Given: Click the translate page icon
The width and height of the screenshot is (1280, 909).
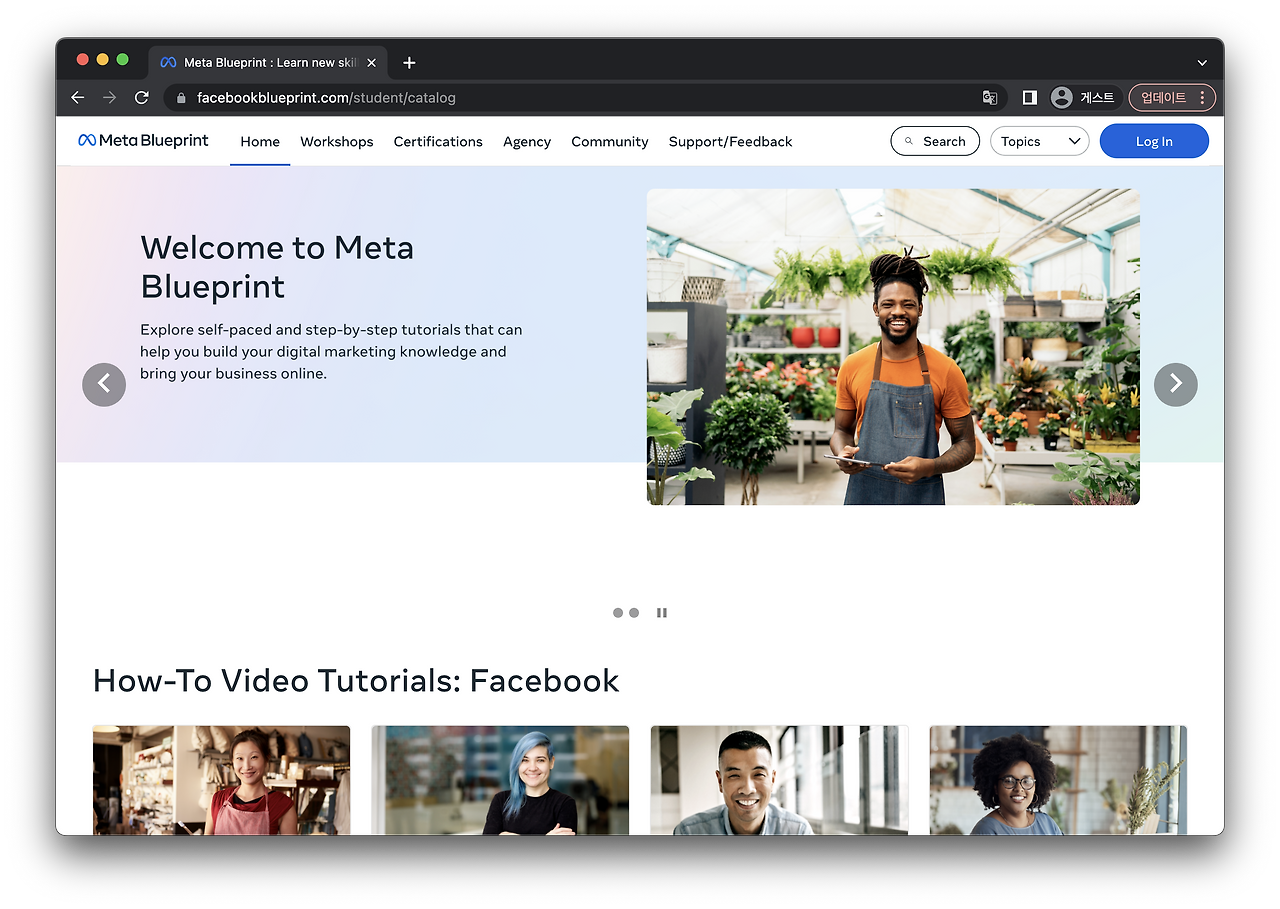Looking at the screenshot, I should coord(990,97).
